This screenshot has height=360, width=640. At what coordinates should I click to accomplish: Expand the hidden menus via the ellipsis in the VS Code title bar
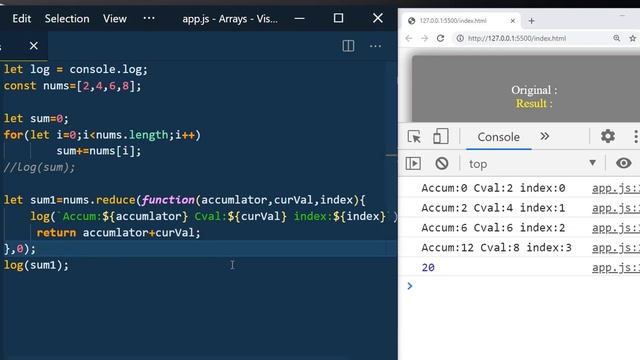tap(149, 18)
